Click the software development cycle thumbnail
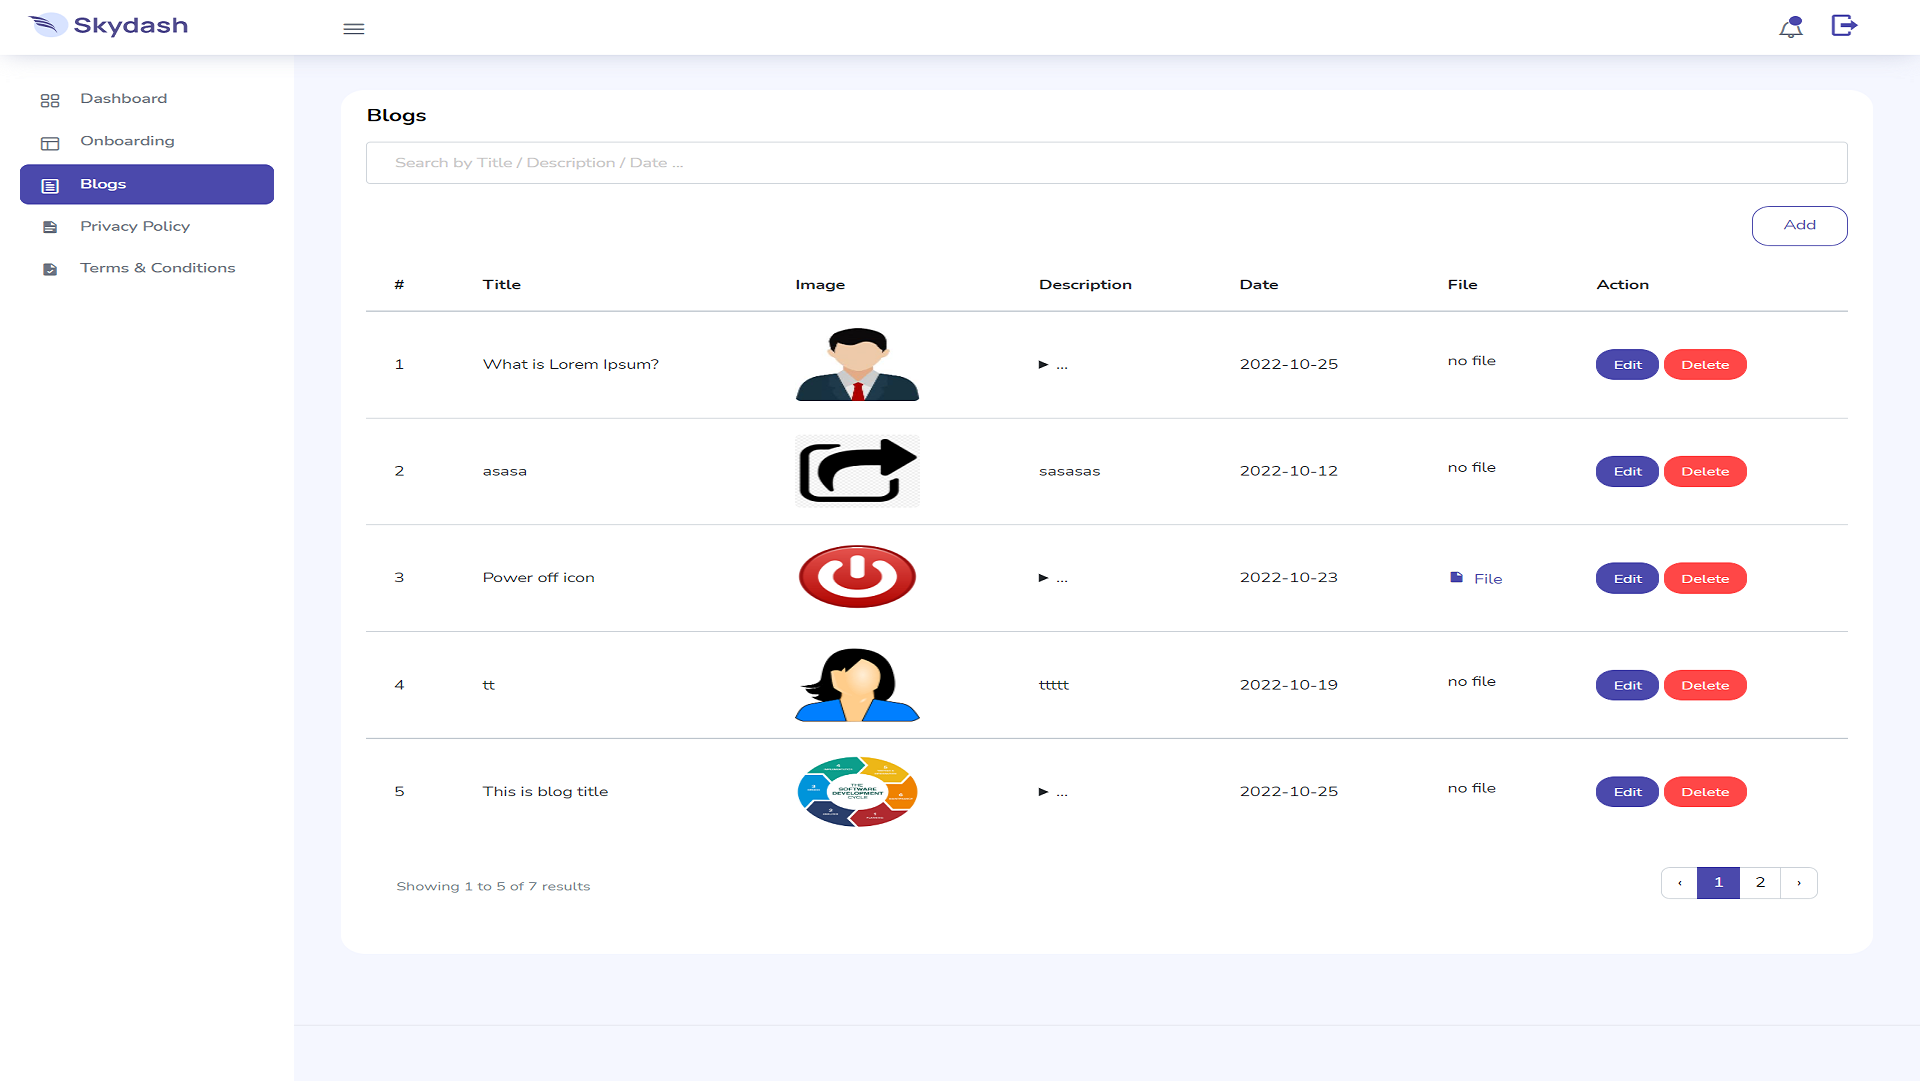The image size is (1920, 1081). pyautogui.click(x=857, y=792)
